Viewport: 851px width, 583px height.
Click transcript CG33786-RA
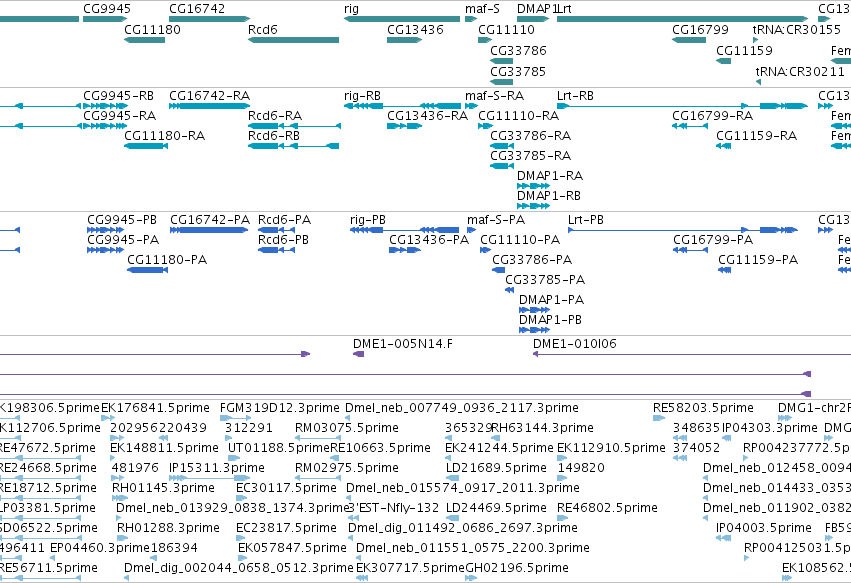[531, 136]
